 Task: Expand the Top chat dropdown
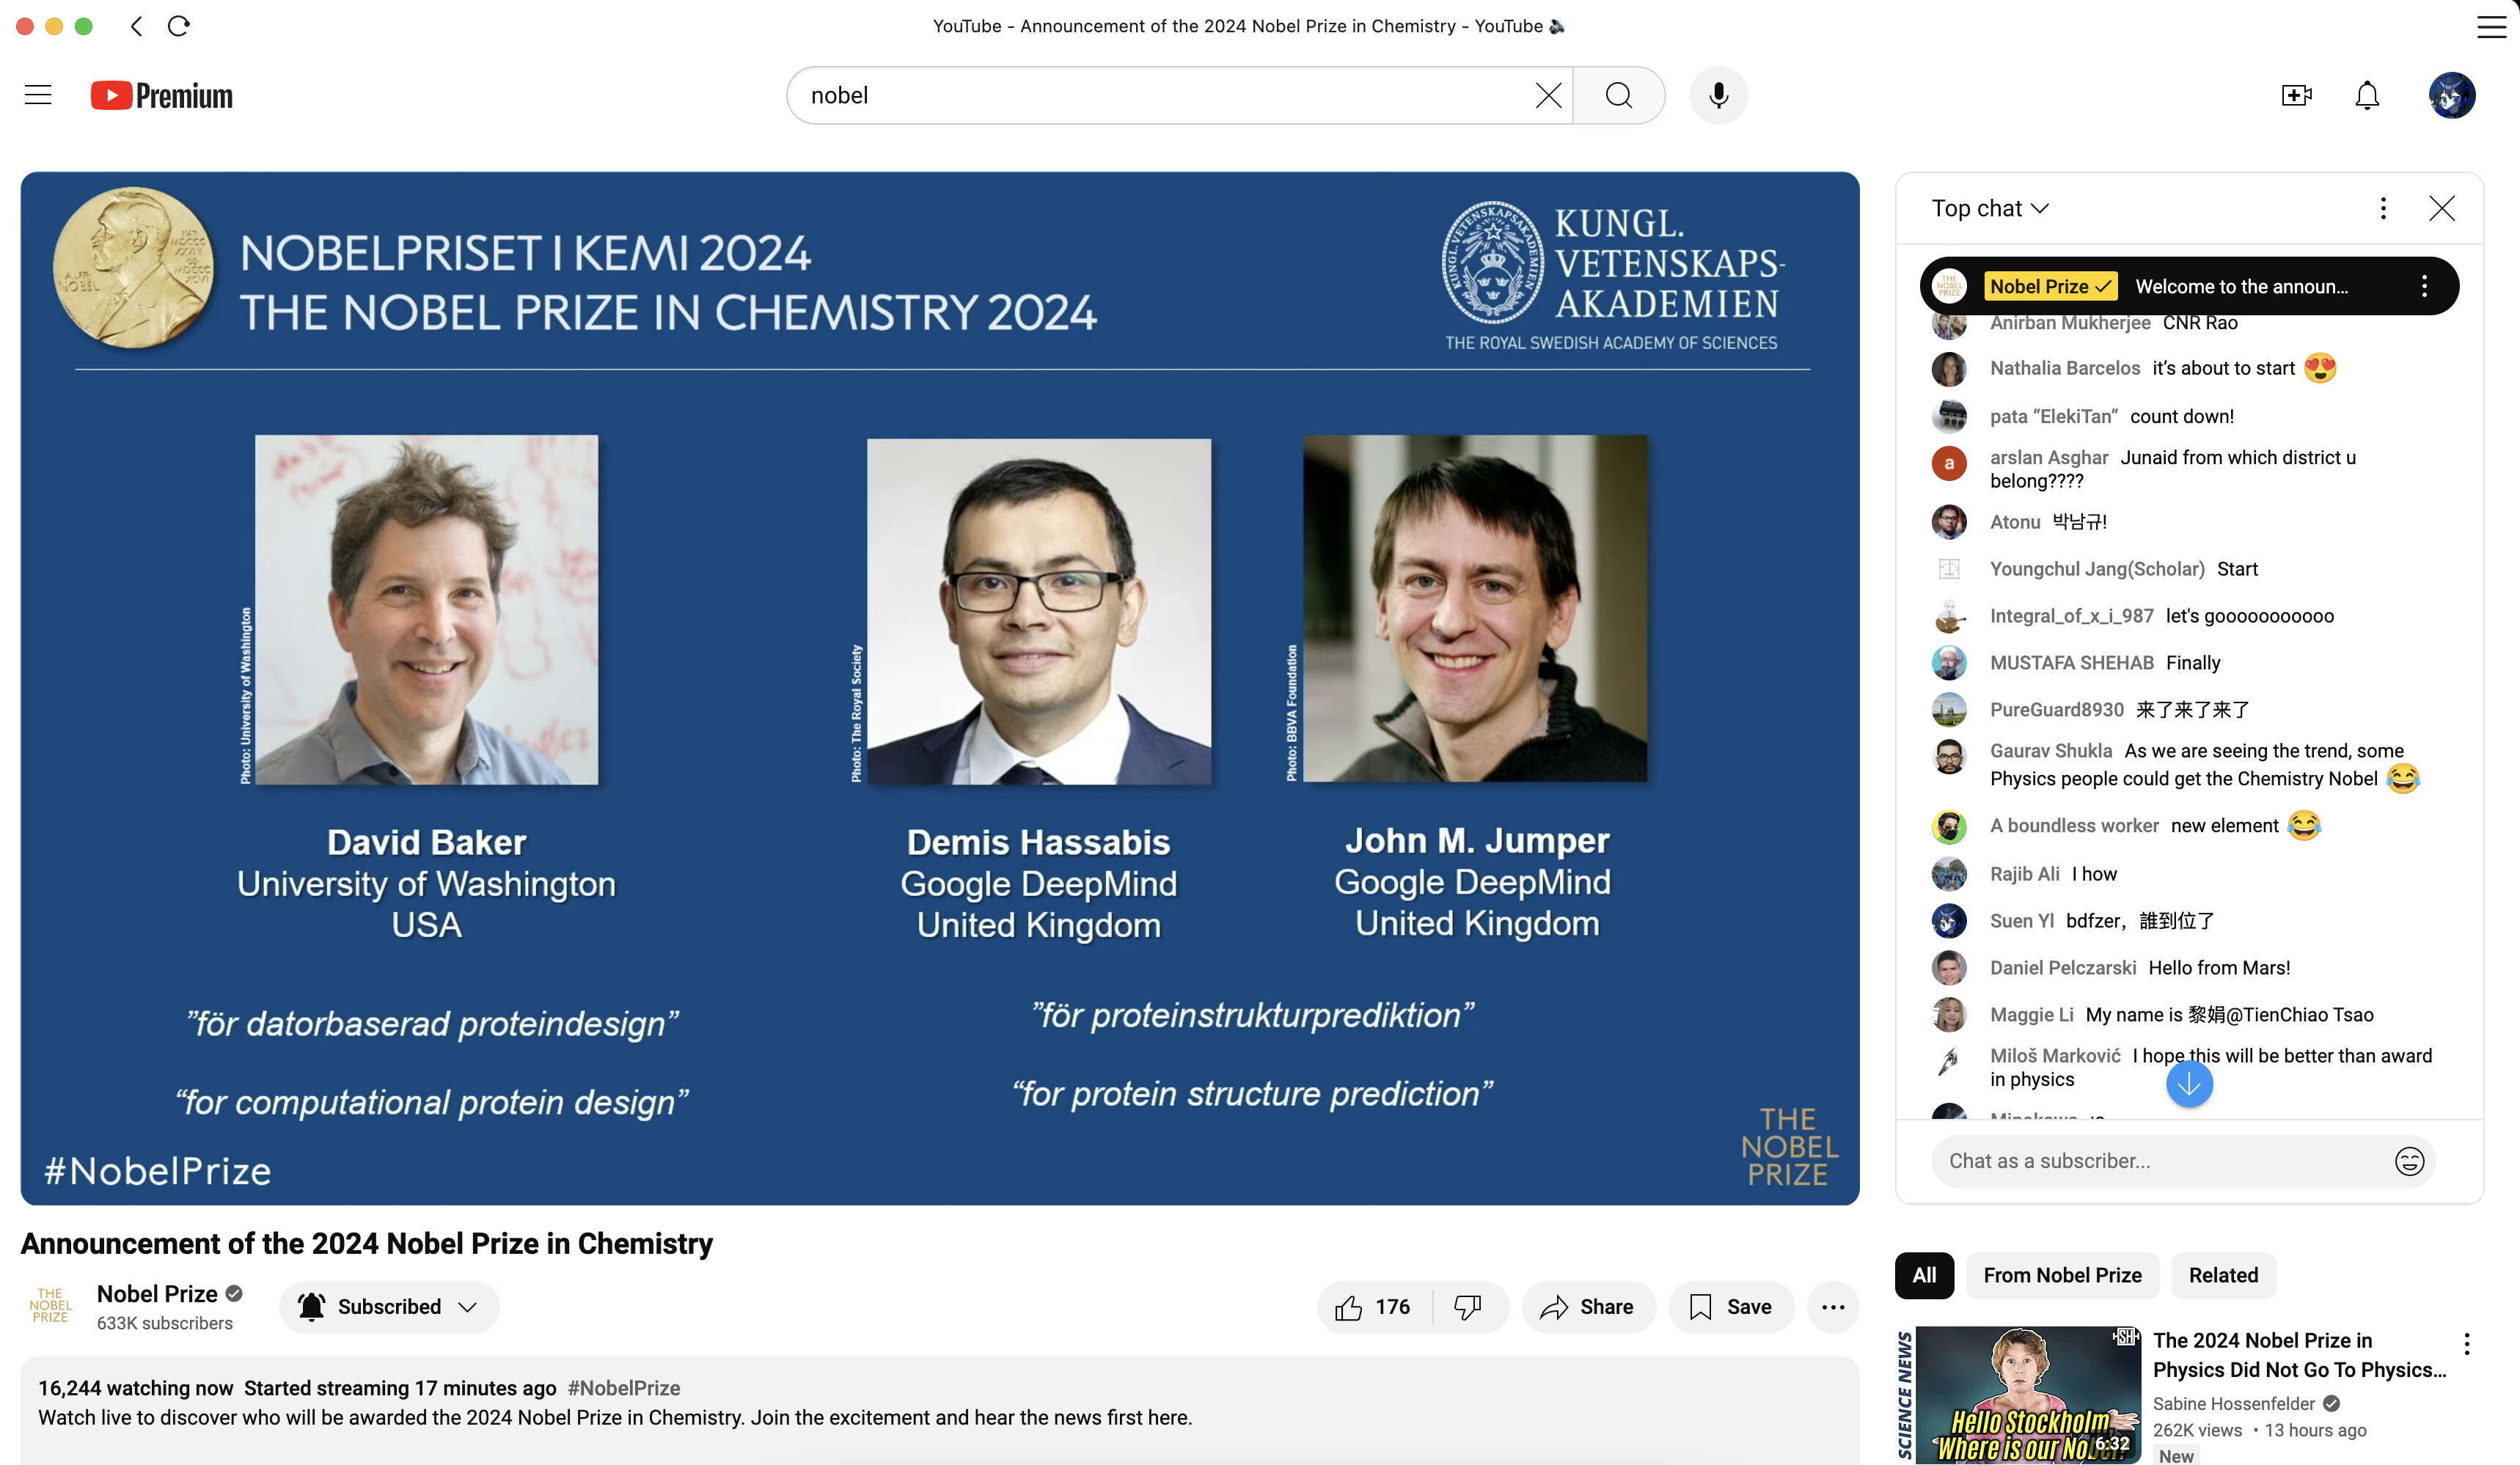tap(1990, 208)
